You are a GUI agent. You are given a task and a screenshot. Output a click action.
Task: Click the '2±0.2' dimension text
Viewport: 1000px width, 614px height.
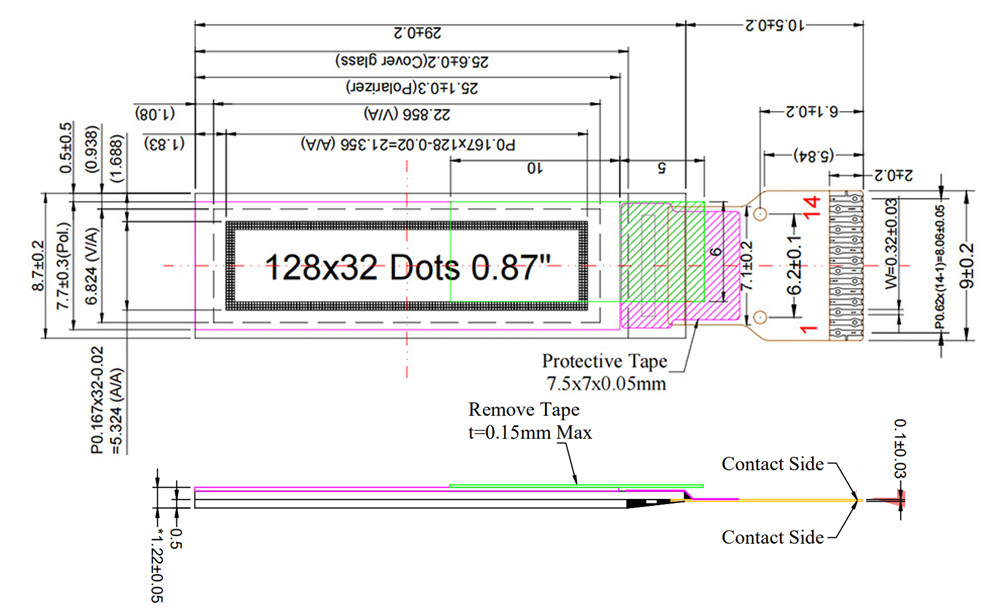pyautogui.click(x=893, y=175)
